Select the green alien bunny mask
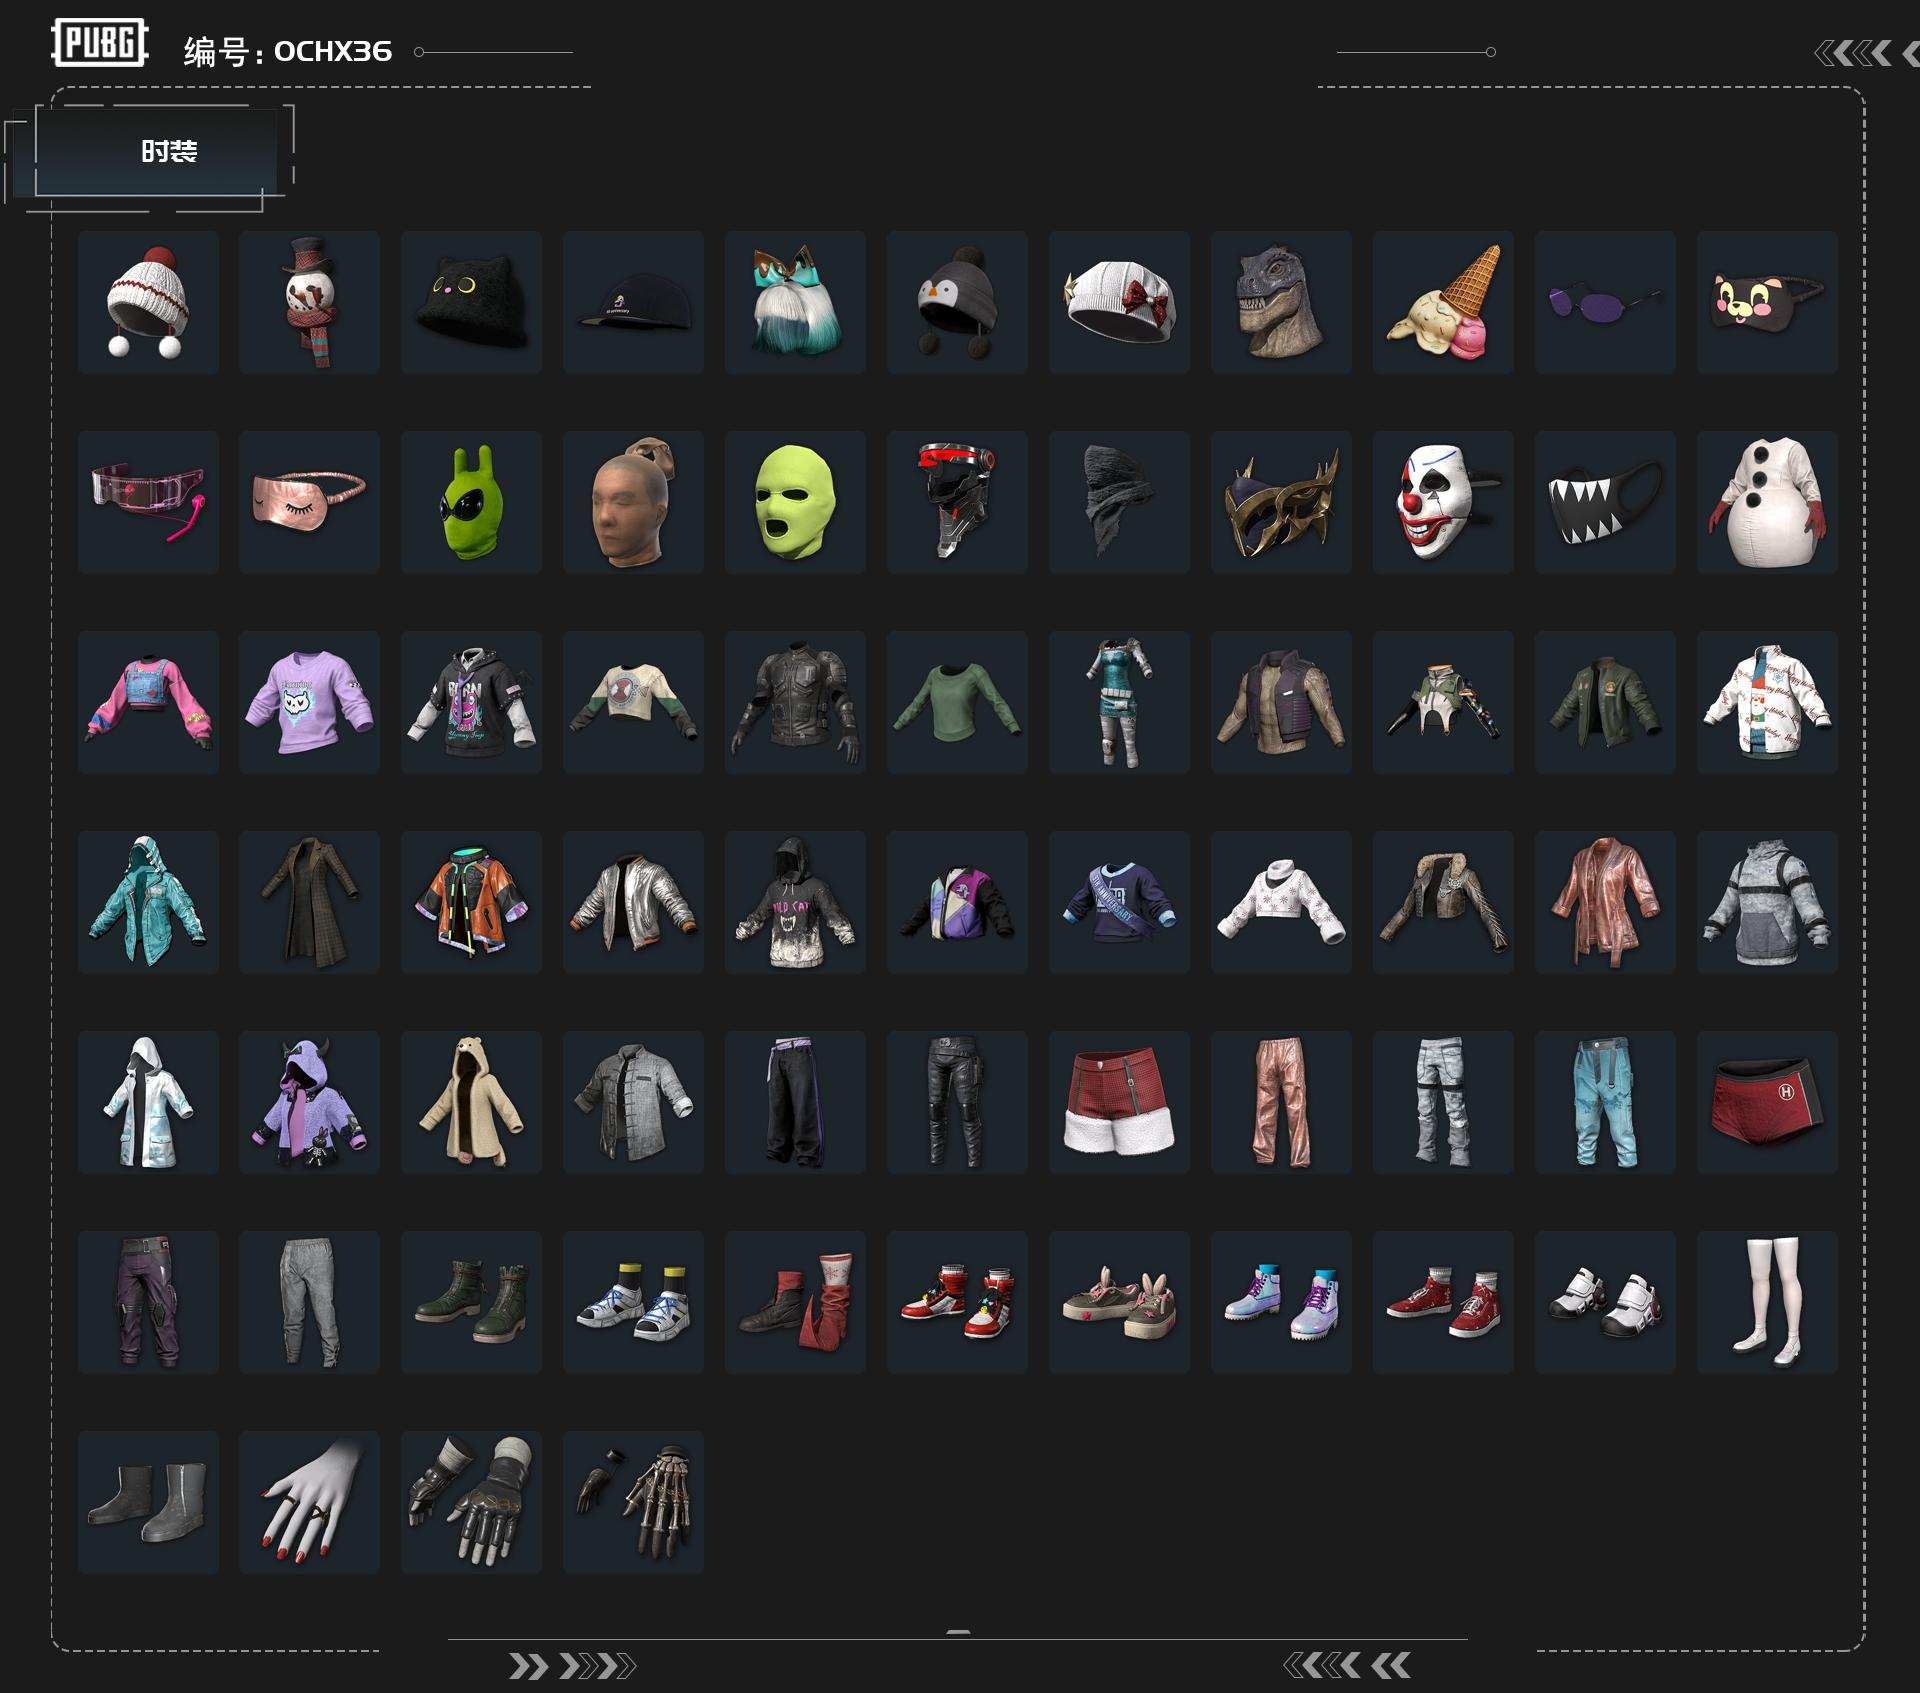Image resolution: width=1920 pixels, height=1693 pixels. (x=471, y=502)
